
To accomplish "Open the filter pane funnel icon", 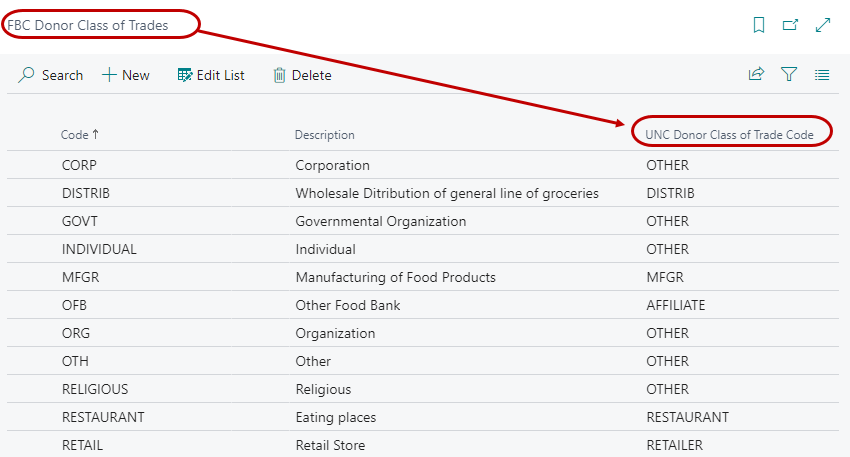I will tap(789, 74).
